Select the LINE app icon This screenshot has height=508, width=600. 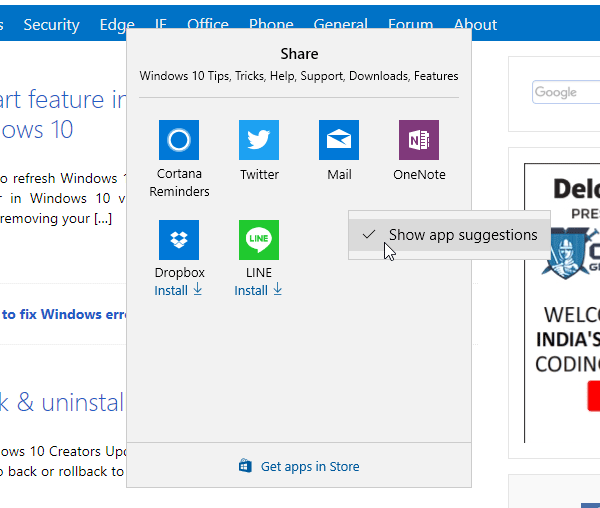(259, 240)
